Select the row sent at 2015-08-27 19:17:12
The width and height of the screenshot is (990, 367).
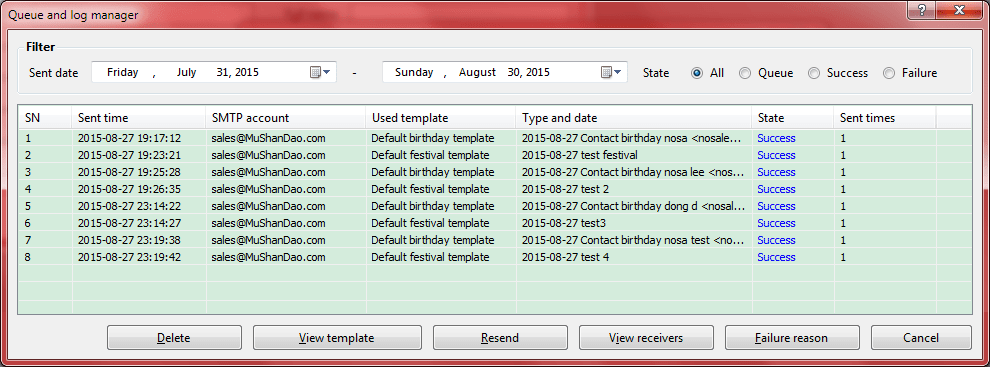[x=496, y=138]
